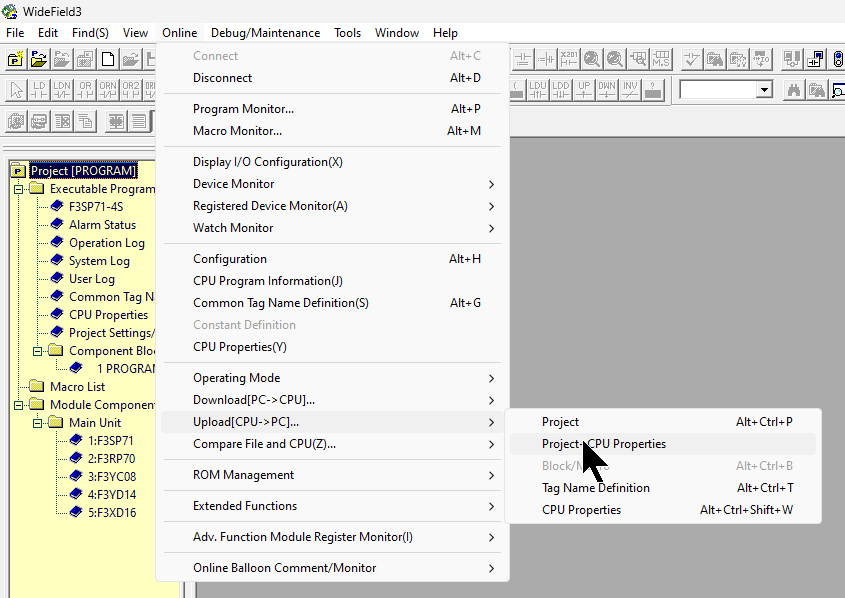Choose Tag Name Definition in Upload submenu
The width and height of the screenshot is (845, 598).
(x=663, y=488)
